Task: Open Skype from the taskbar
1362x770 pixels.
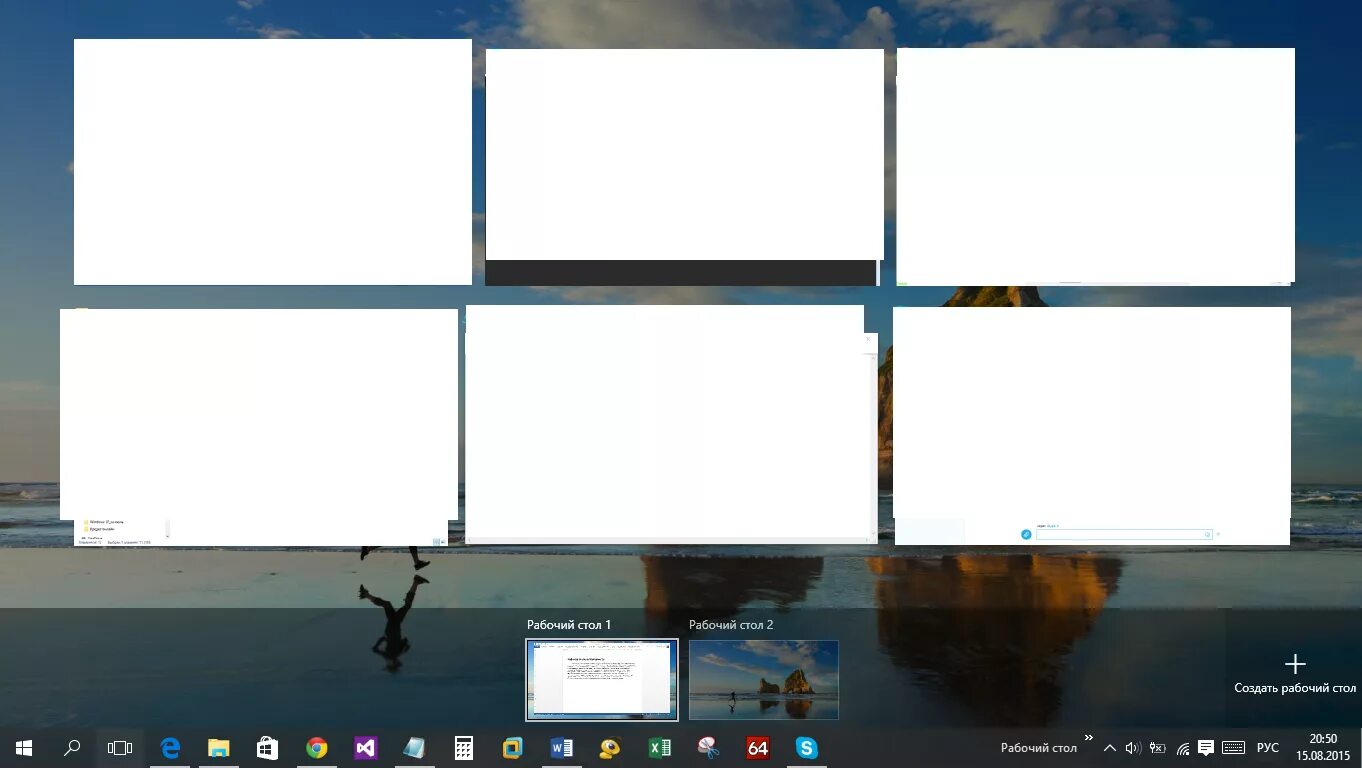Action: [806, 747]
